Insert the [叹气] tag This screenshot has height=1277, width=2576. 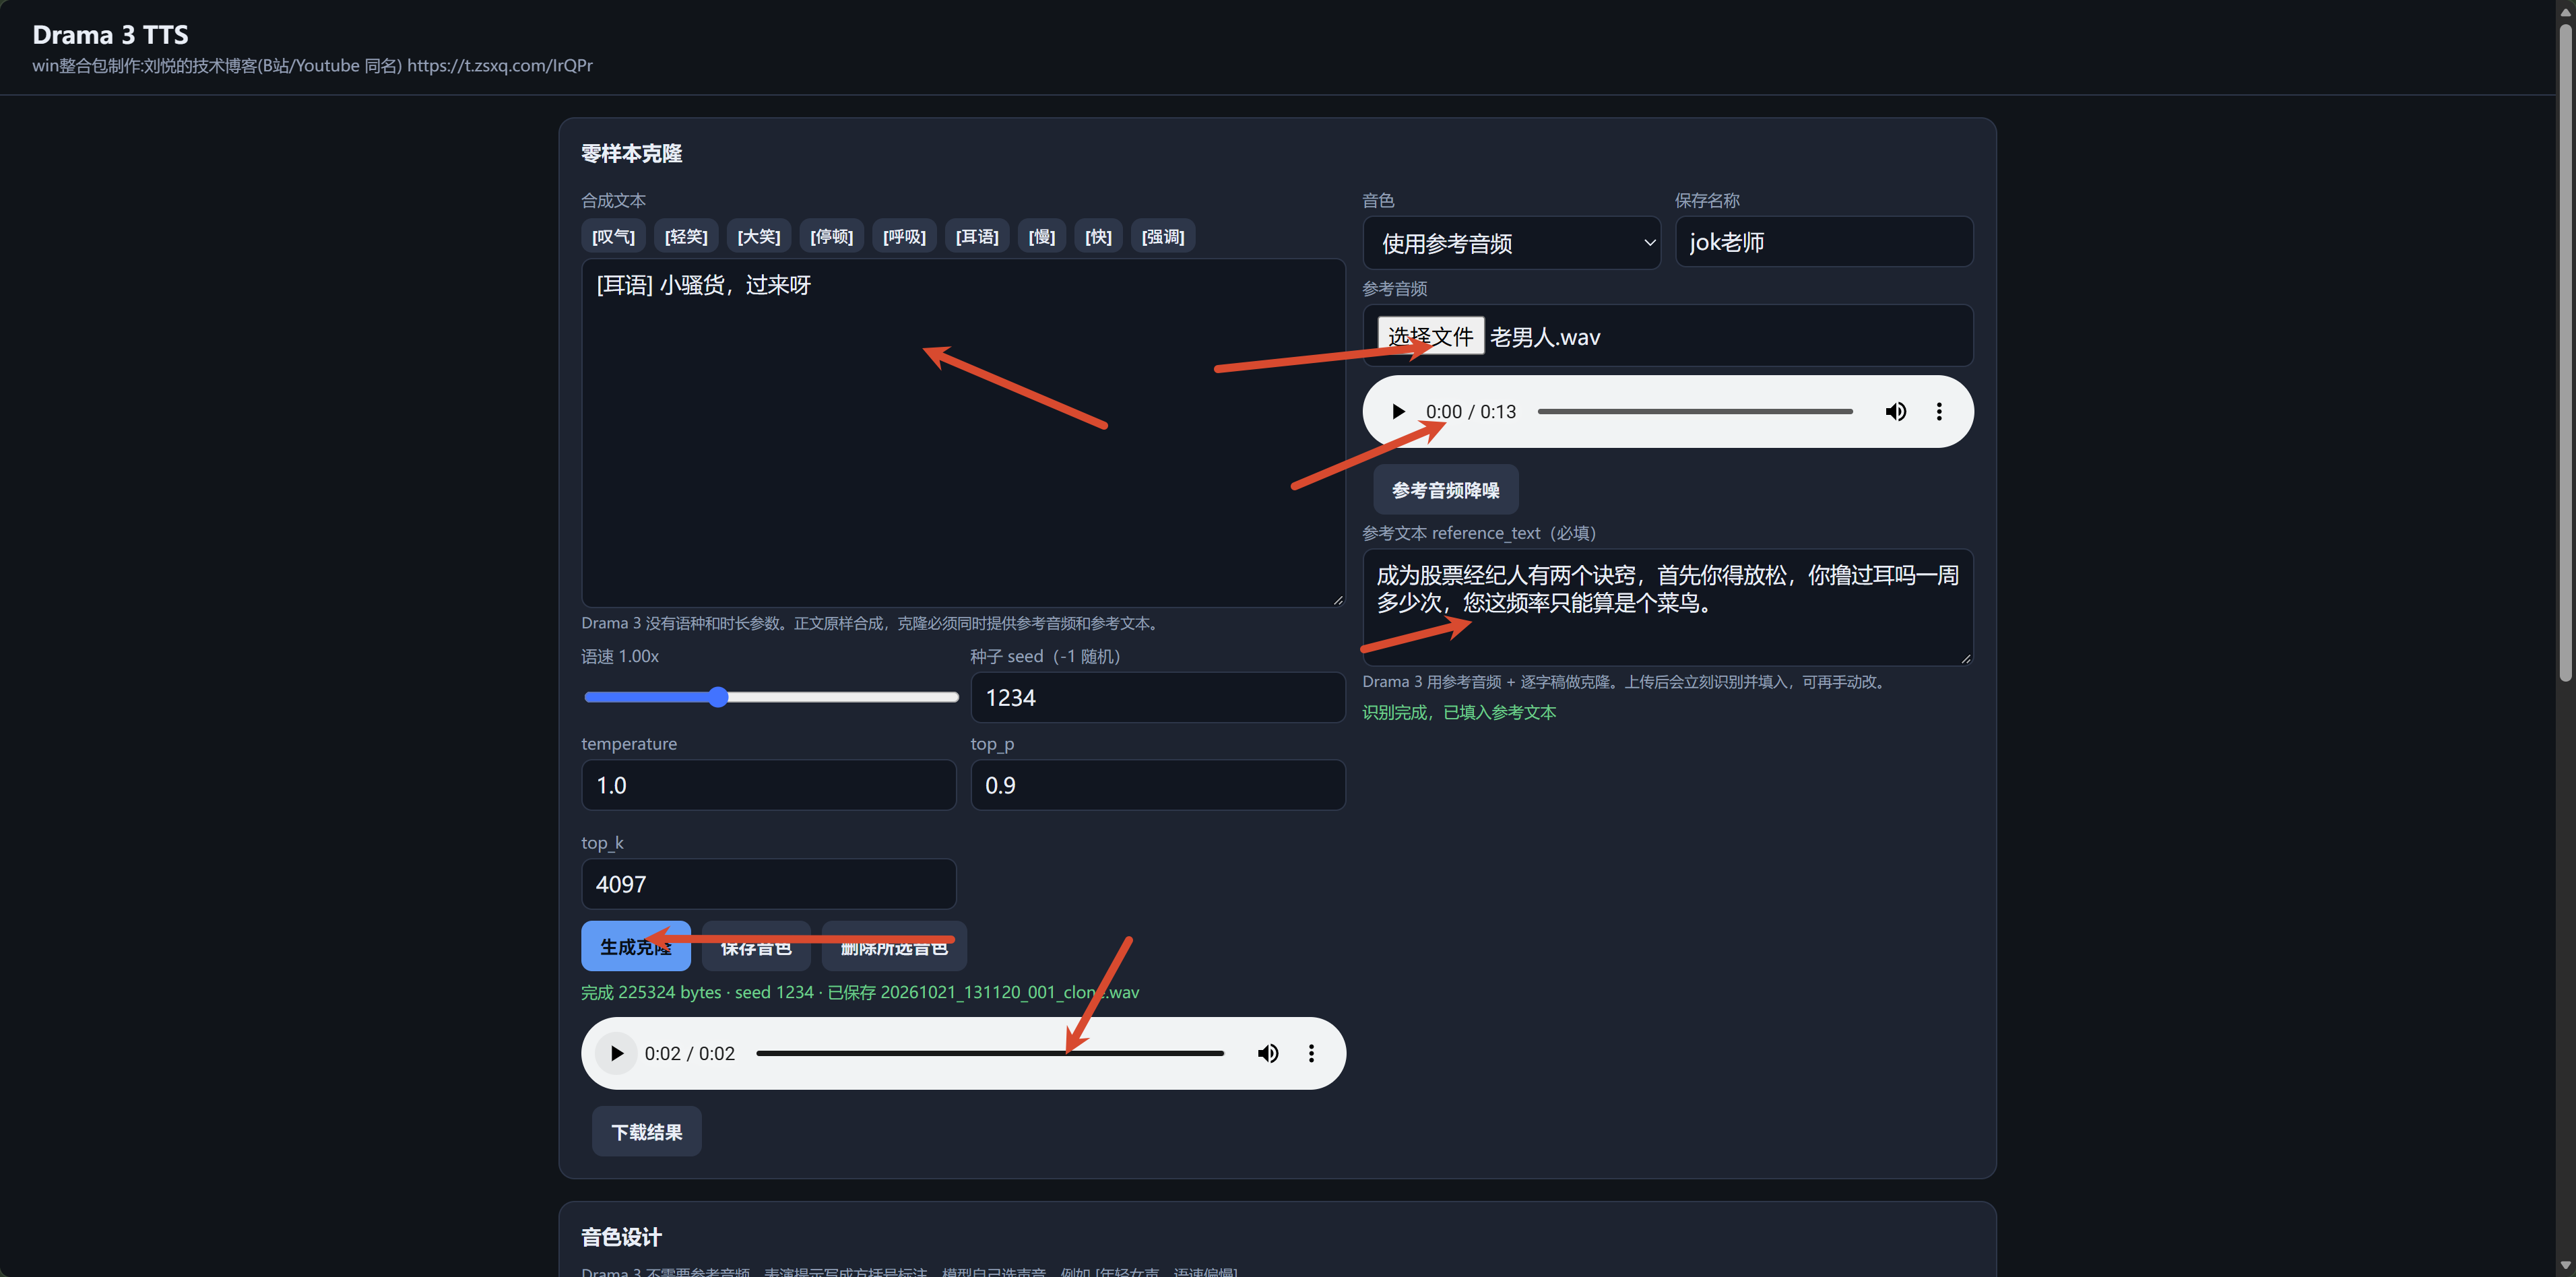pos(613,236)
